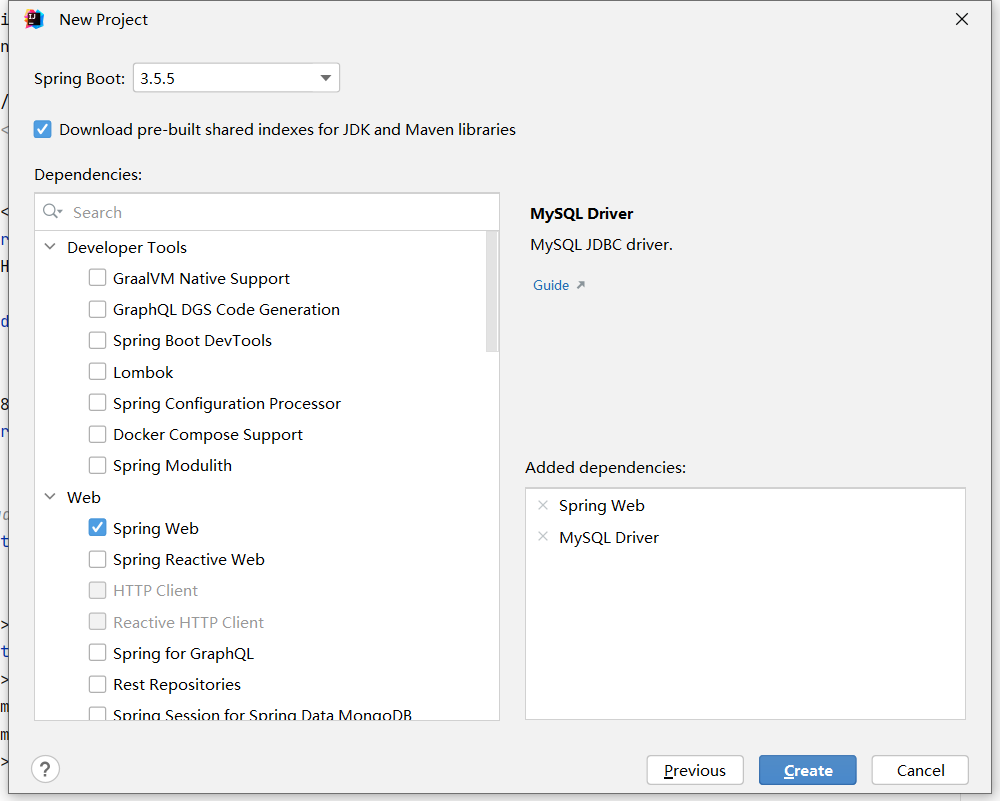Remove MySQL Driver from added dependencies
This screenshot has width=1000, height=801.
pos(543,537)
